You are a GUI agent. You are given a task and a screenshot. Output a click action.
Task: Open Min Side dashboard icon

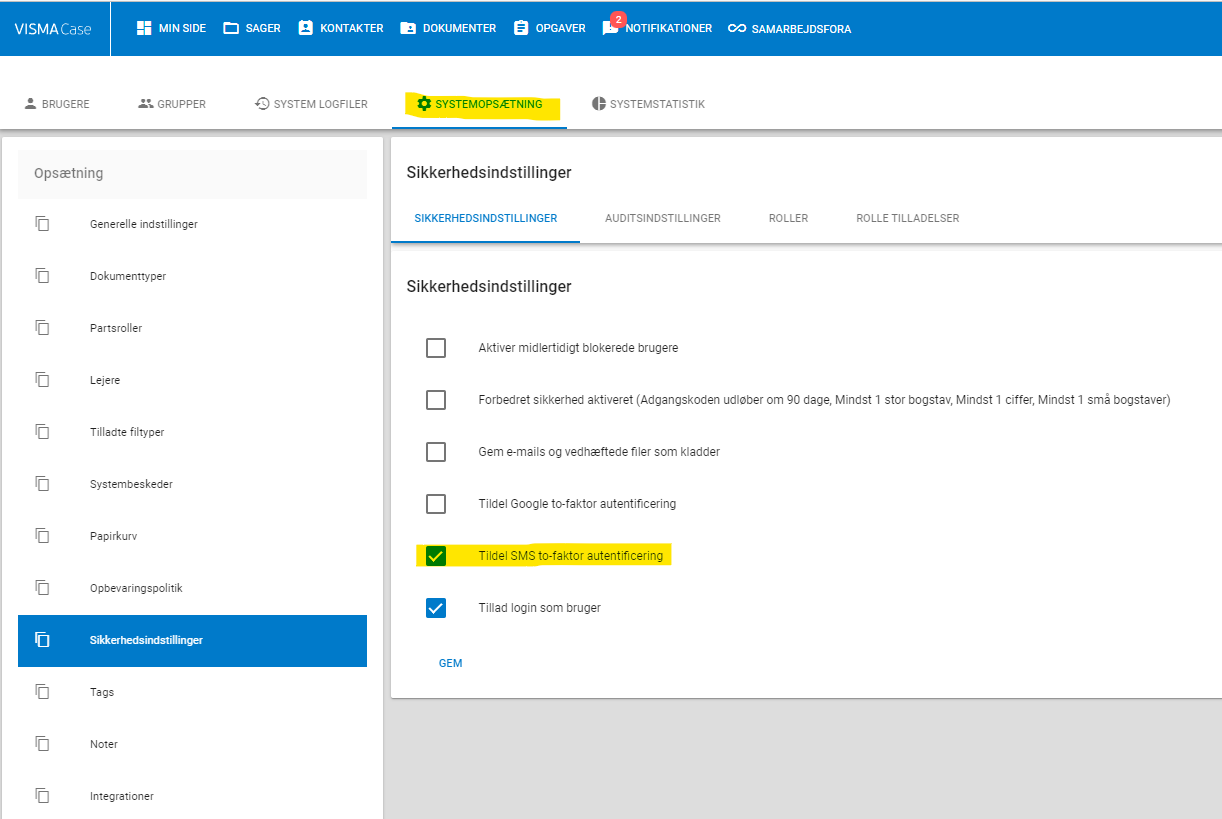coord(144,28)
